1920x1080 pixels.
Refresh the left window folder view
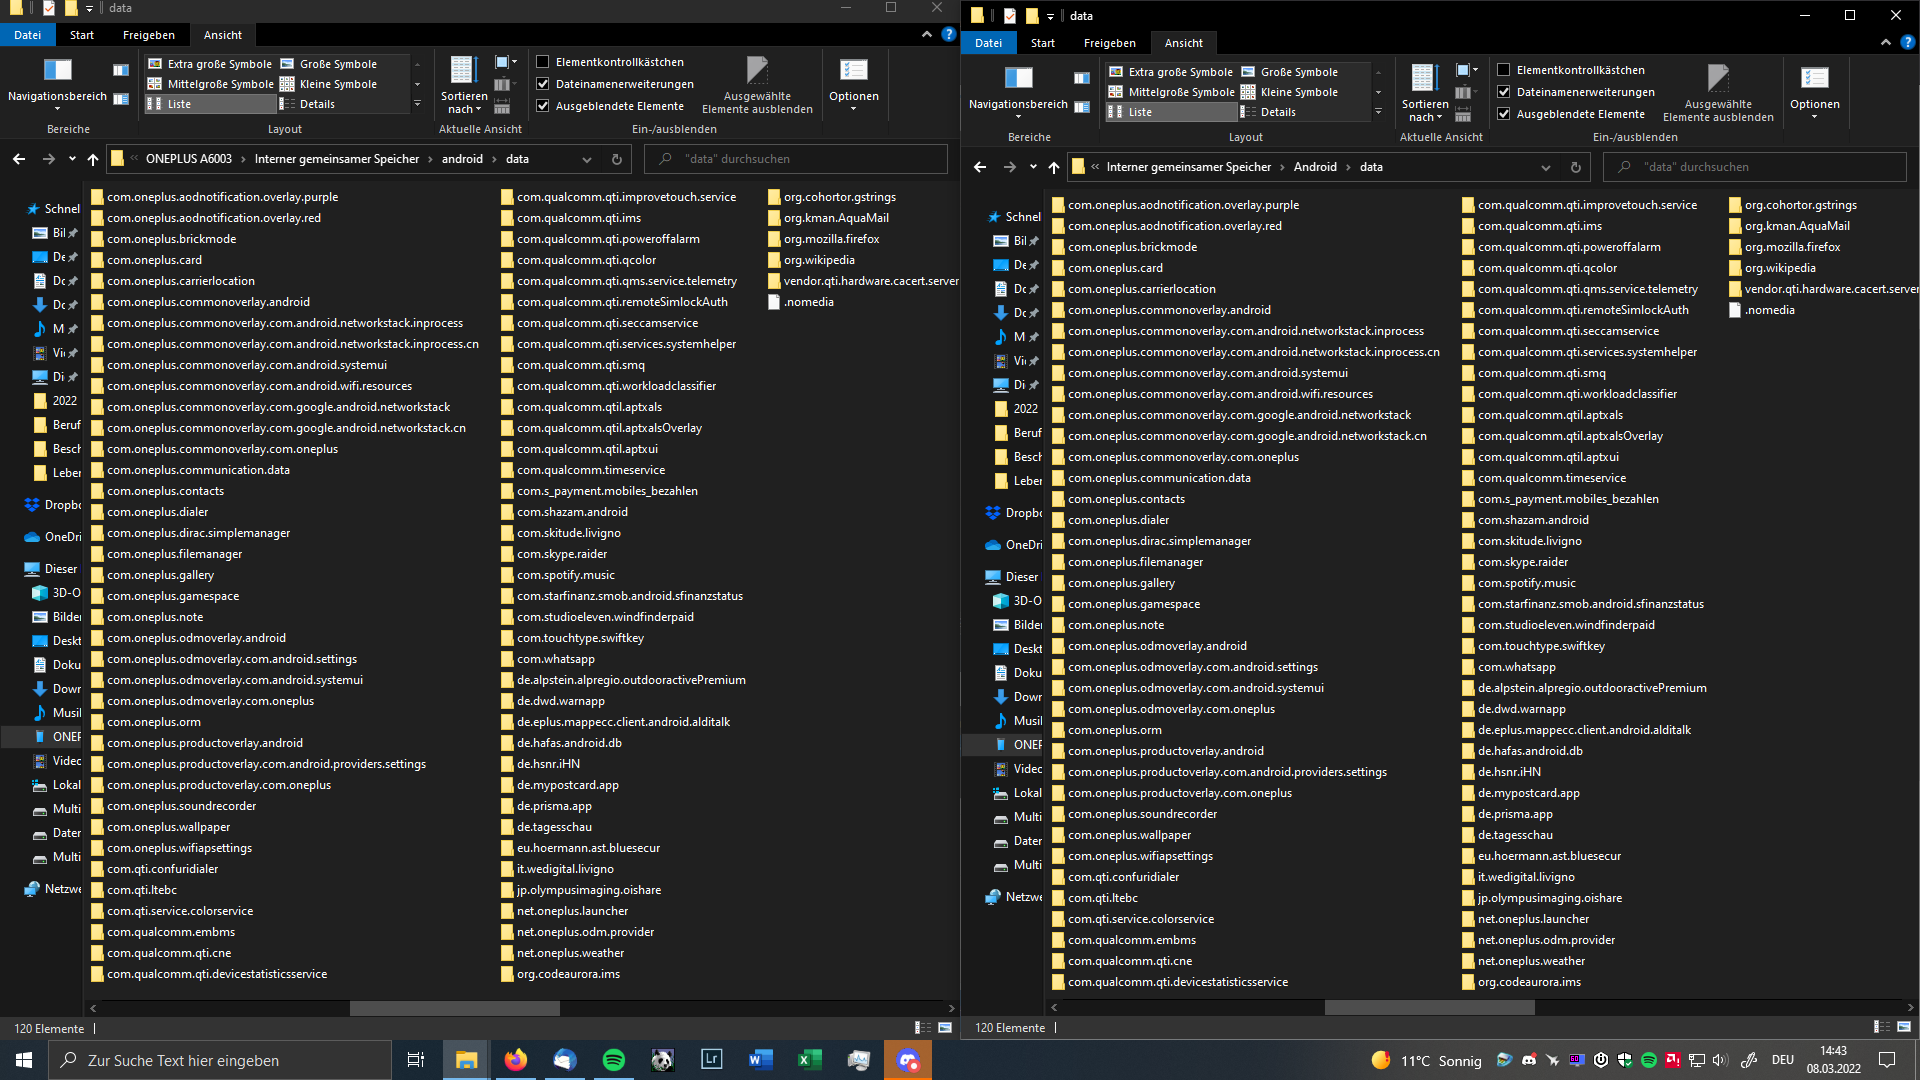617,159
